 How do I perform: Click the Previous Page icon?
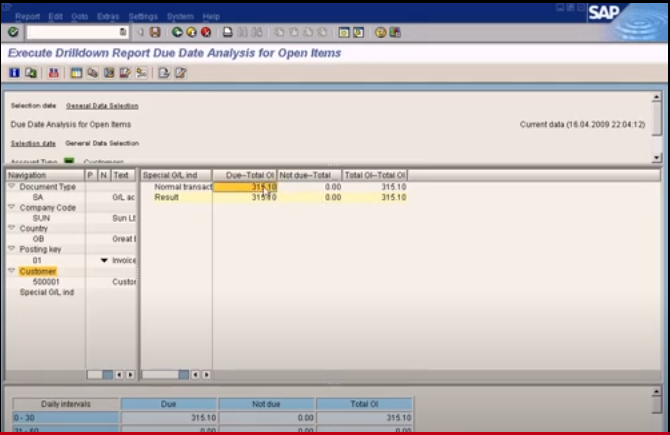pyautogui.click(x=294, y=32)
